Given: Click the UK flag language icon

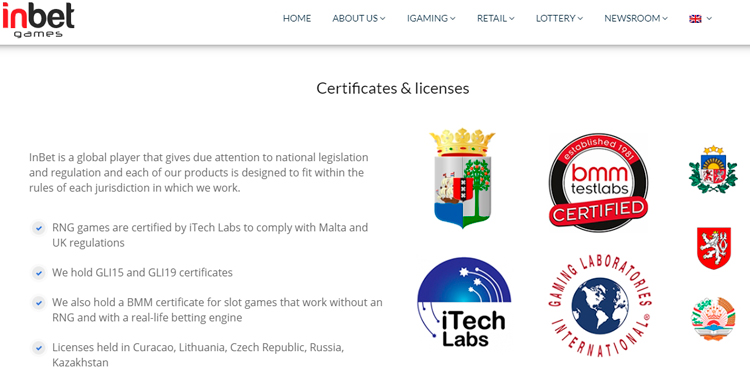Looking at the screenshot, I should click(x=695, y=19).
